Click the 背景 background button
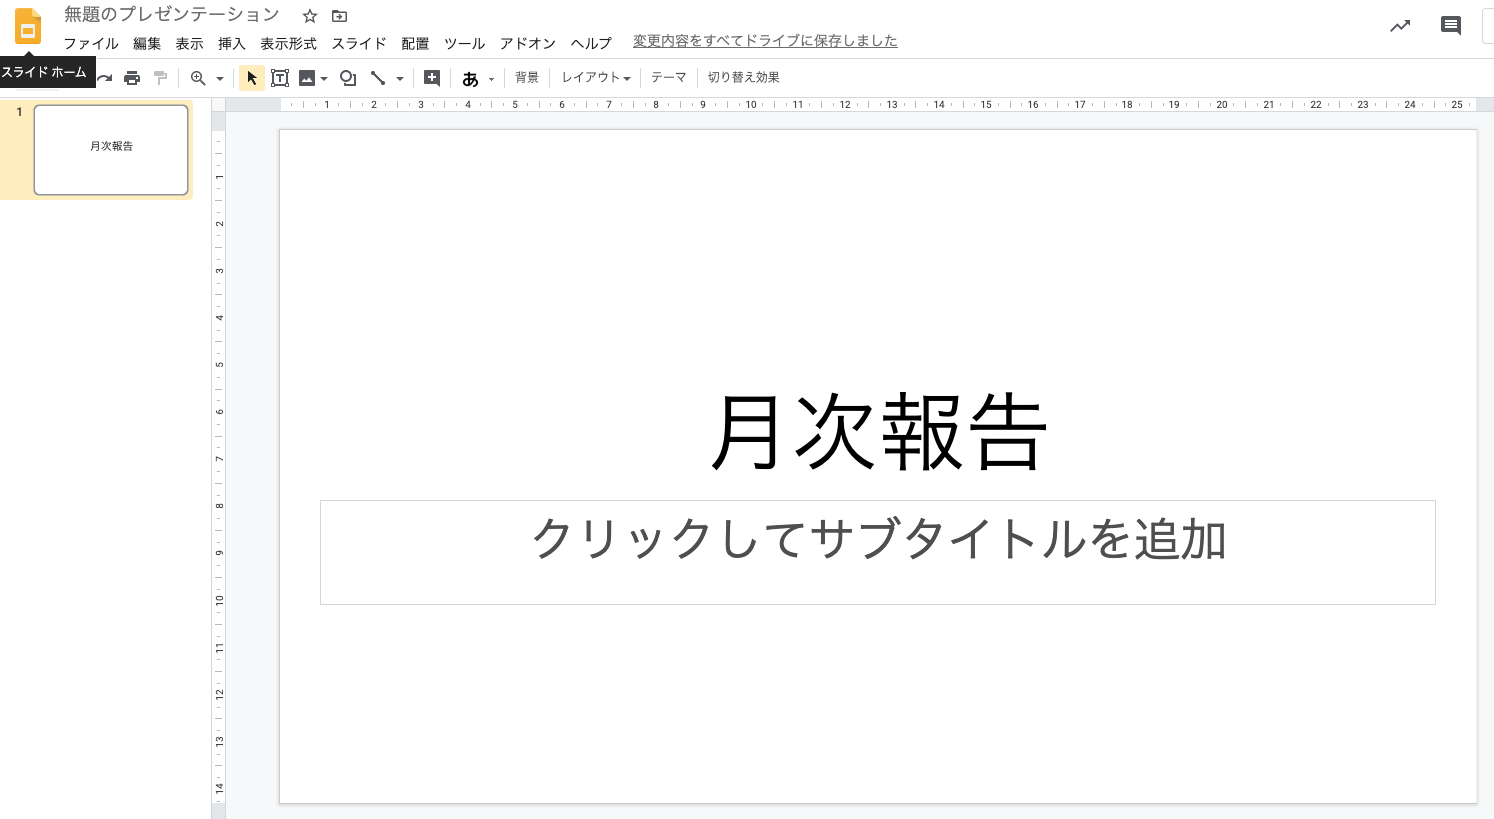1494x819 pixels. point(527,78)
